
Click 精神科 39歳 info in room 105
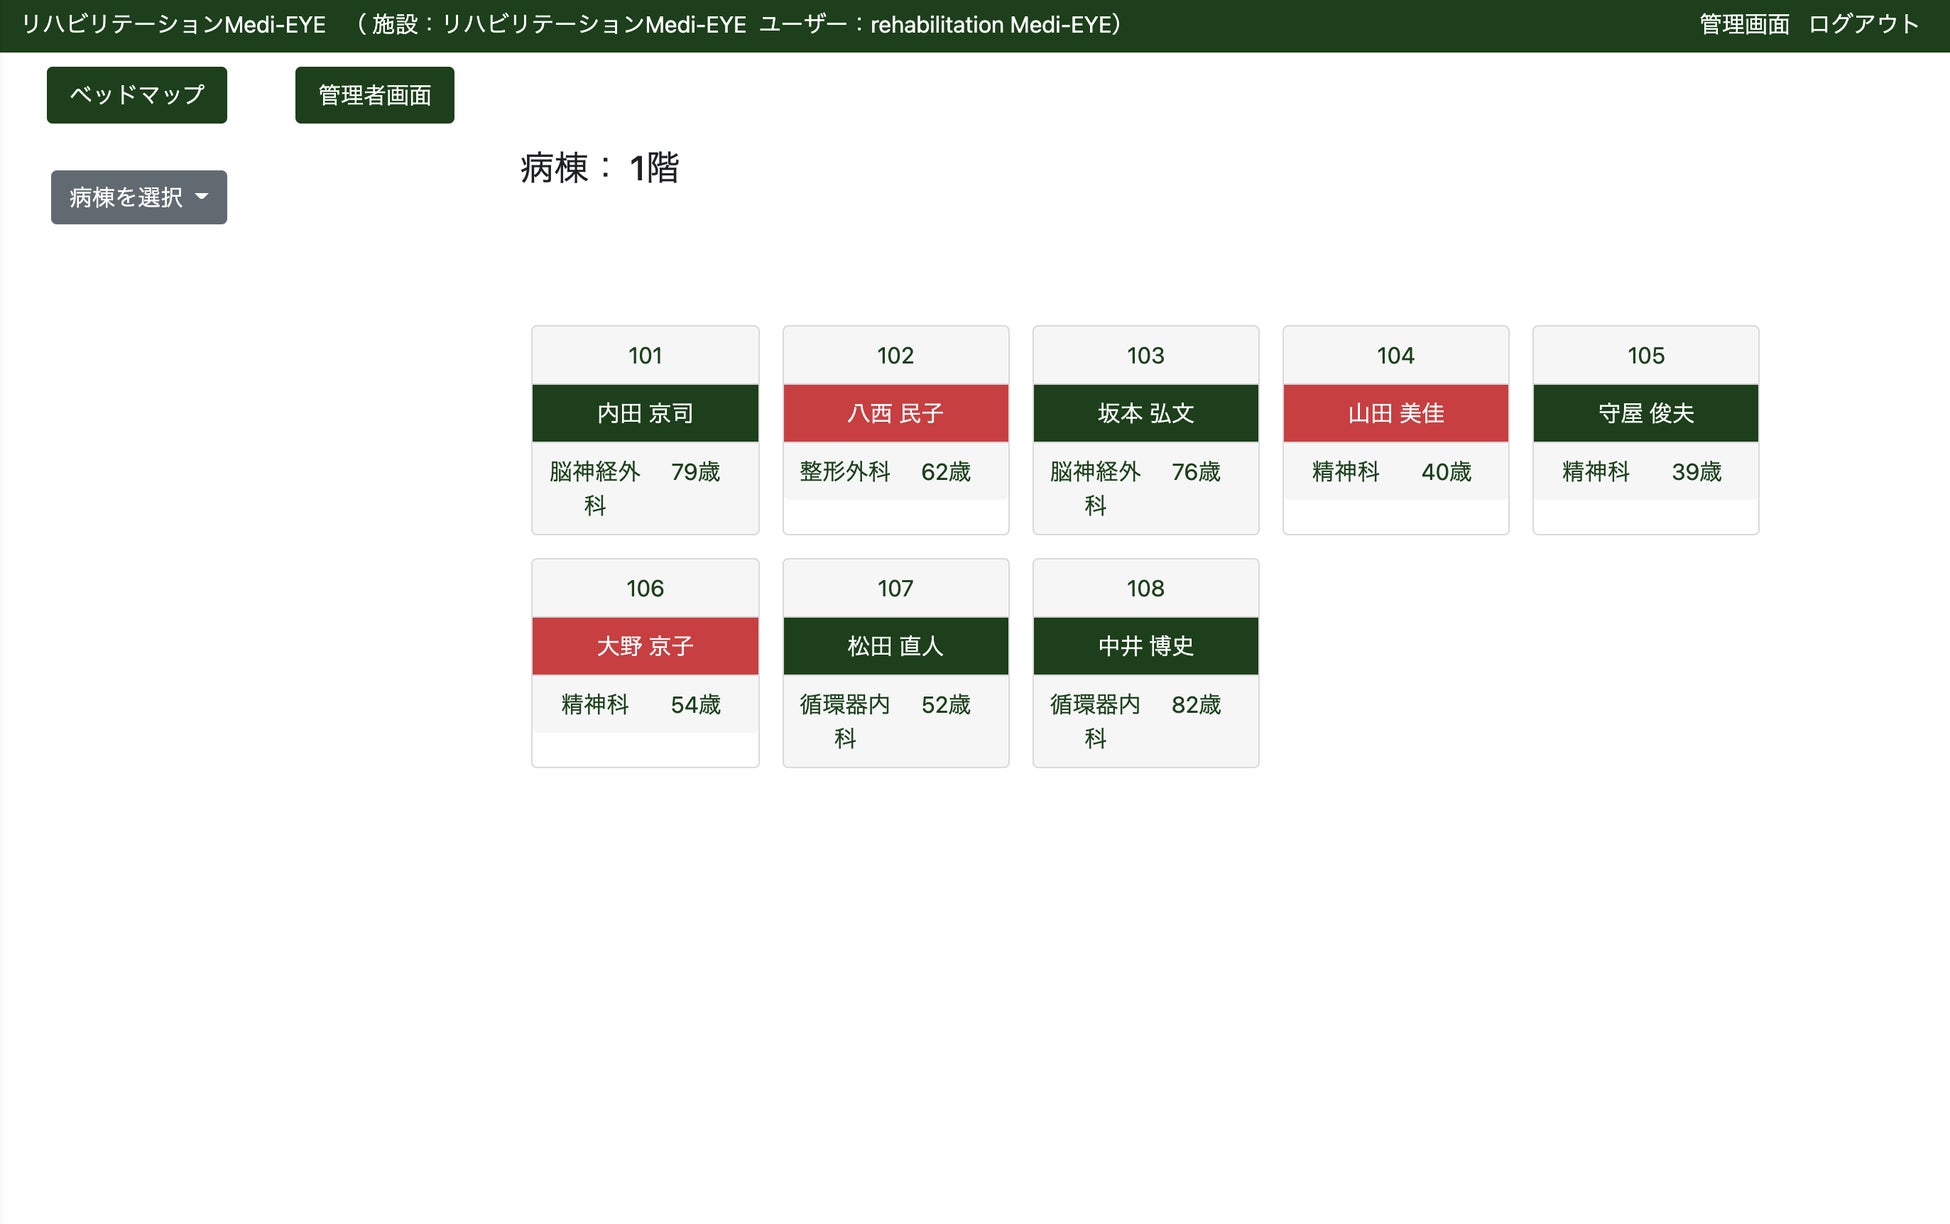pos(1641,472)
